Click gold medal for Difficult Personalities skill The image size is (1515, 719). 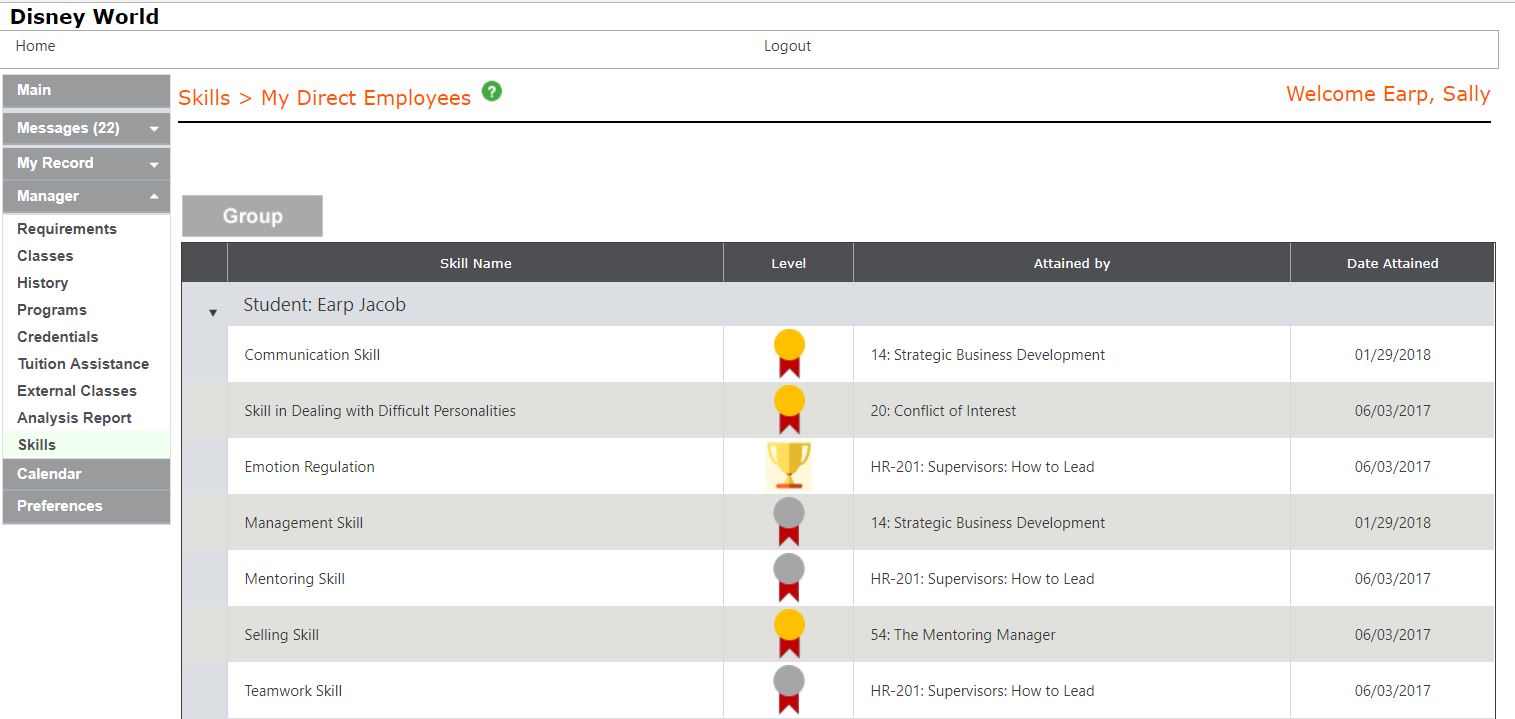[788, 409]
